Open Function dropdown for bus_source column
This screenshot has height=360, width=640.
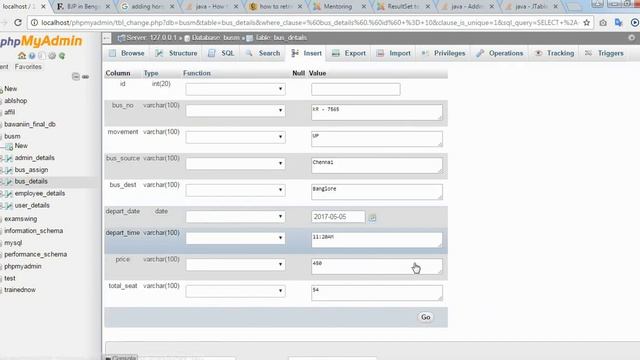[236, 164]
